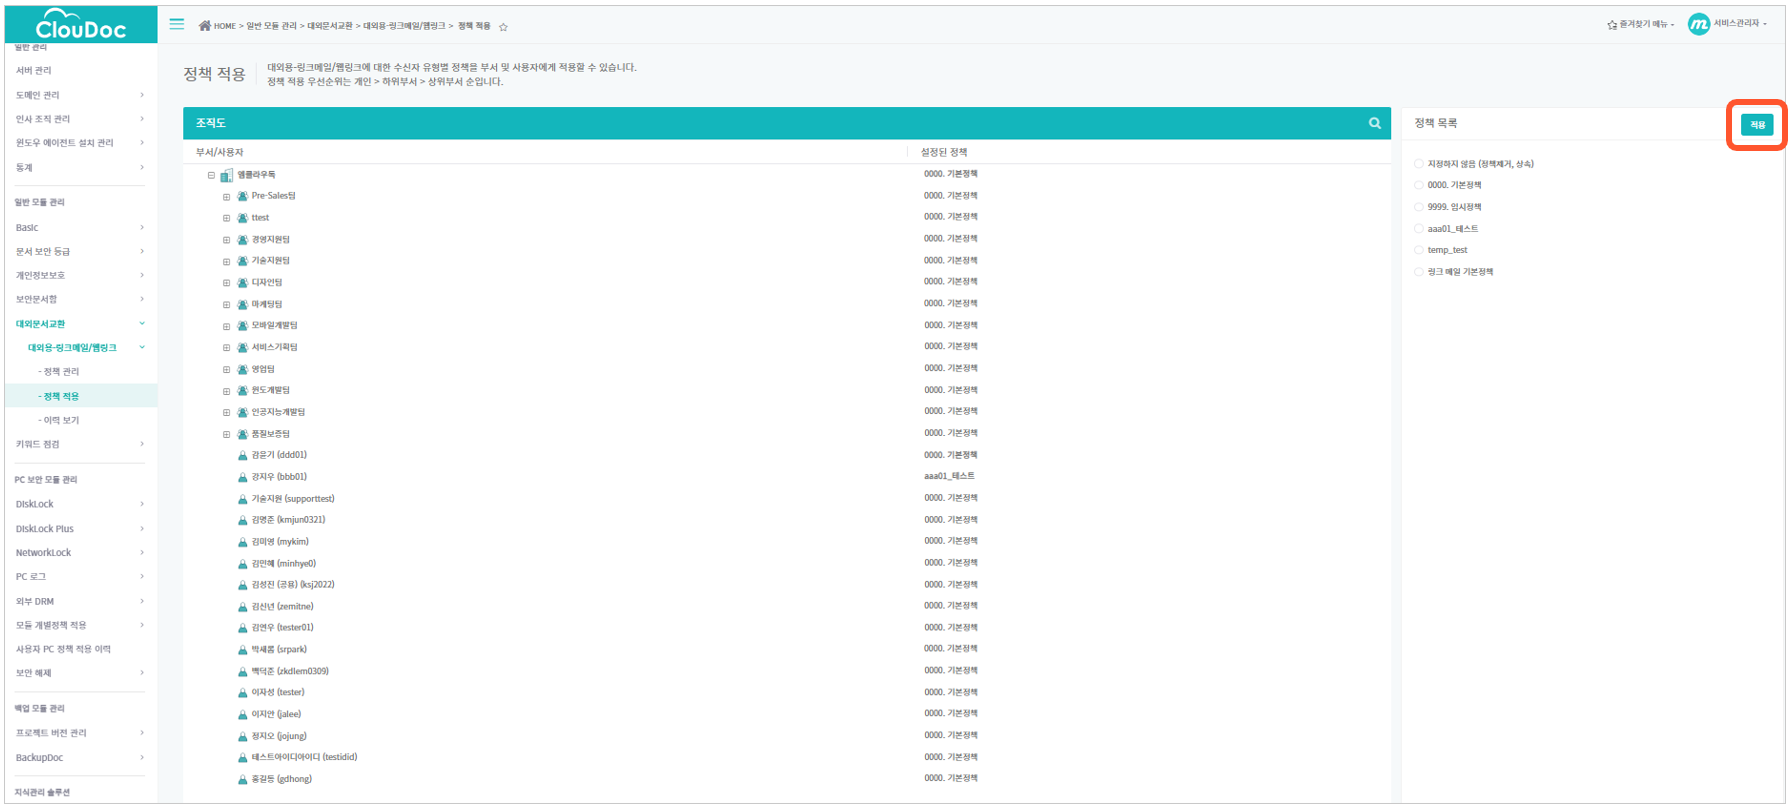Click the 부서/사용자 column header

tap(220, 153)
